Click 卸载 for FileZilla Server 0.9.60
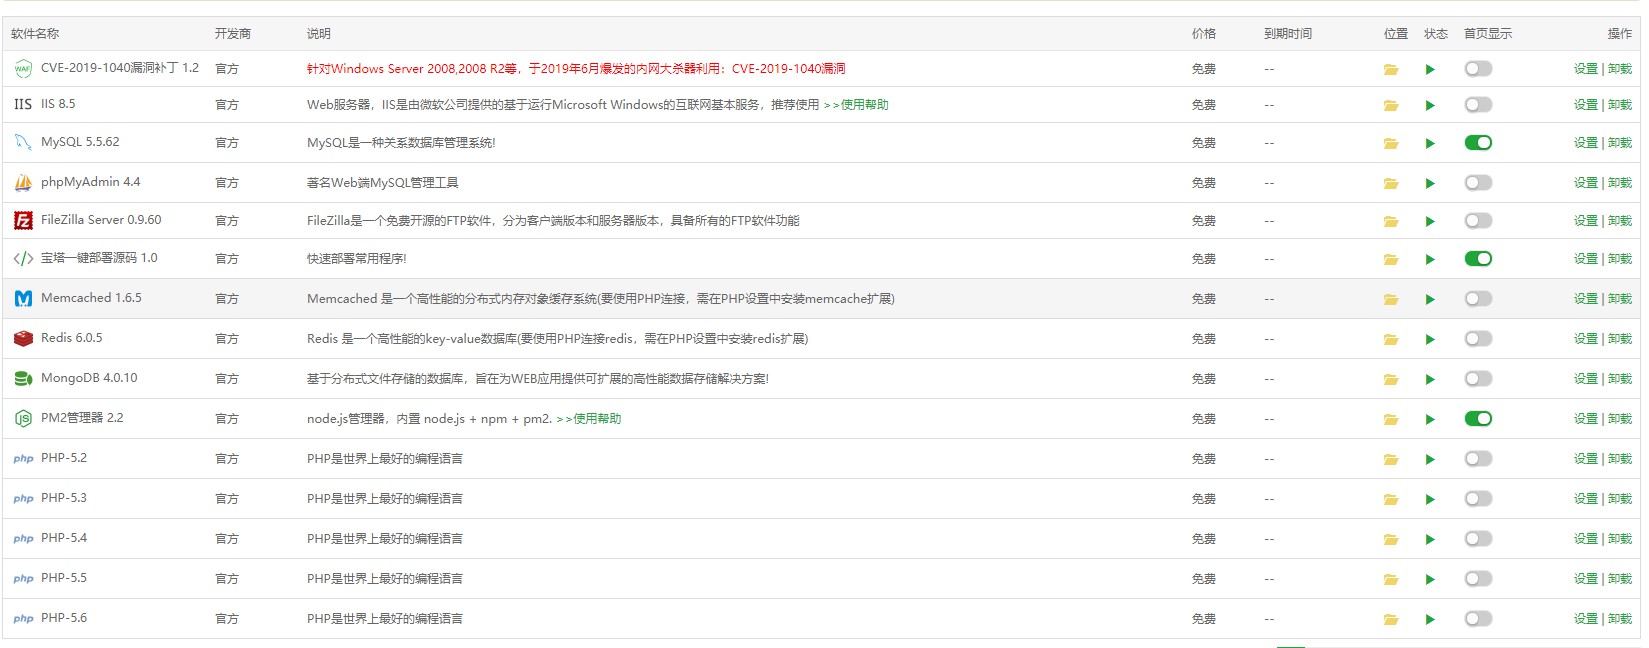 coord(1620,221)
